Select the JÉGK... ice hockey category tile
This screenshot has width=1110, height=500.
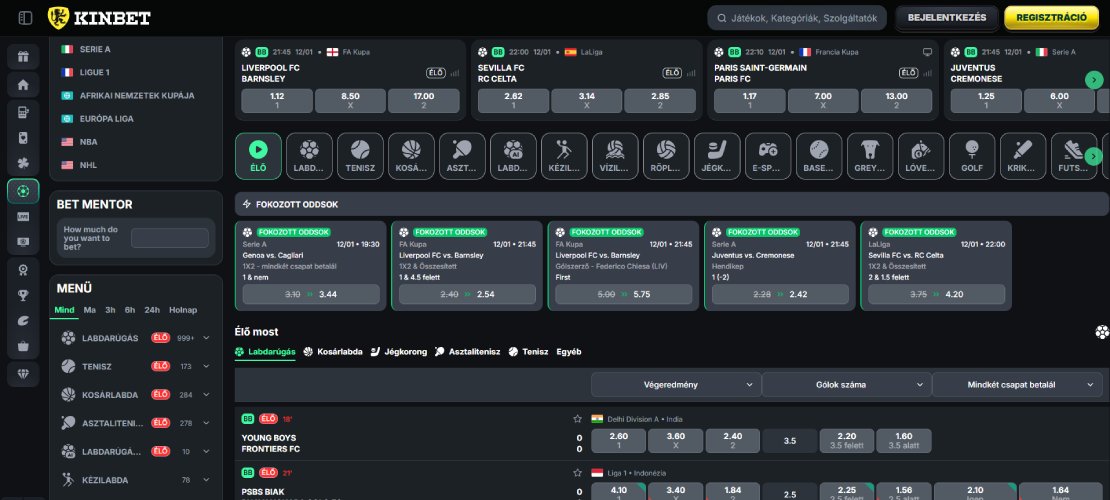click(x=717, y=156)
